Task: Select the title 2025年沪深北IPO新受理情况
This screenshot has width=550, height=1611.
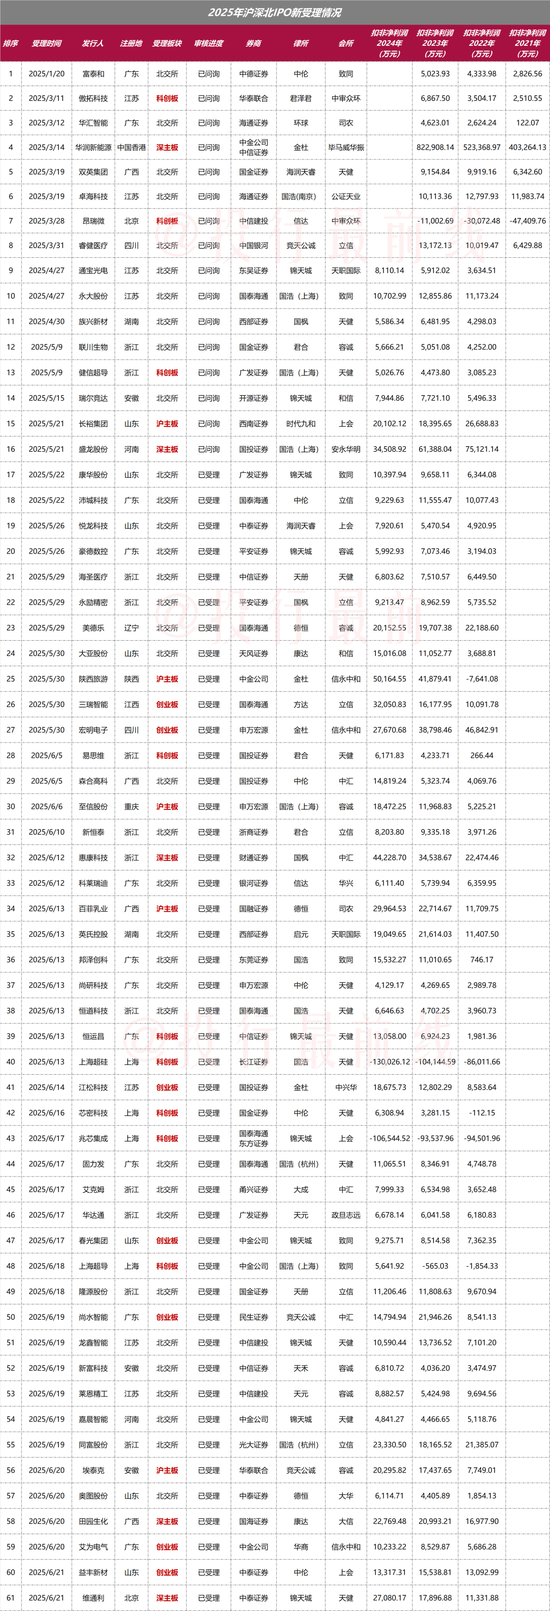Action: pyautogui.click(x=274, y=13)
